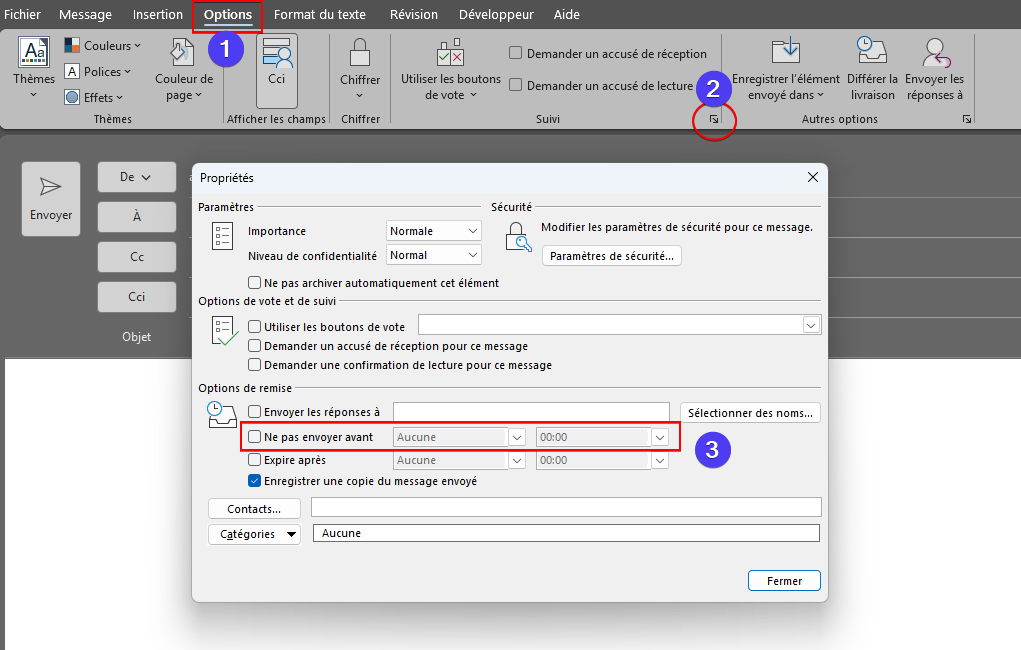Click Utiliser les boutons de vote icon
Viewport: 1021px width, 650px height.
pos(451,53)
